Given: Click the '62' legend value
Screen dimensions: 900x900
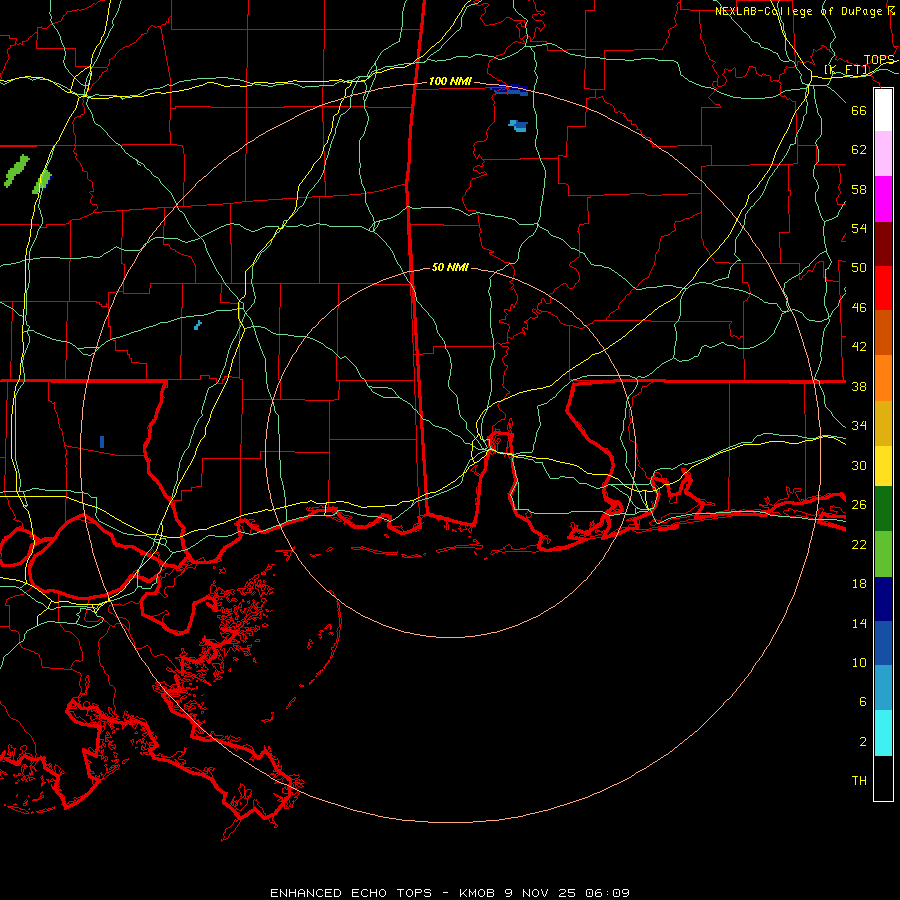Looking at the screenshot, I should (x=859, y=150).
